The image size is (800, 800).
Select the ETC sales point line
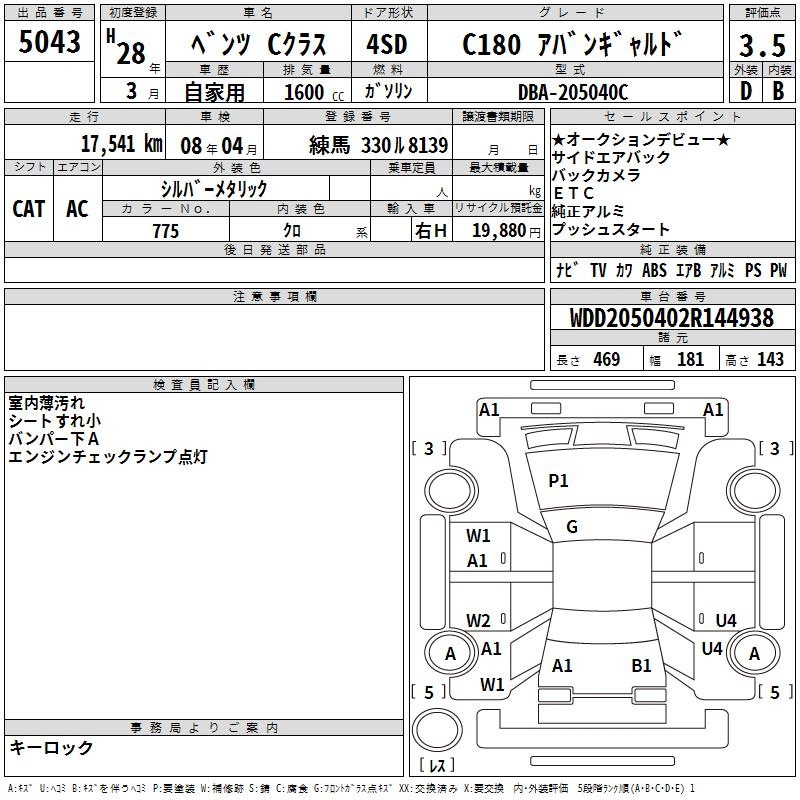click(573, 193)
